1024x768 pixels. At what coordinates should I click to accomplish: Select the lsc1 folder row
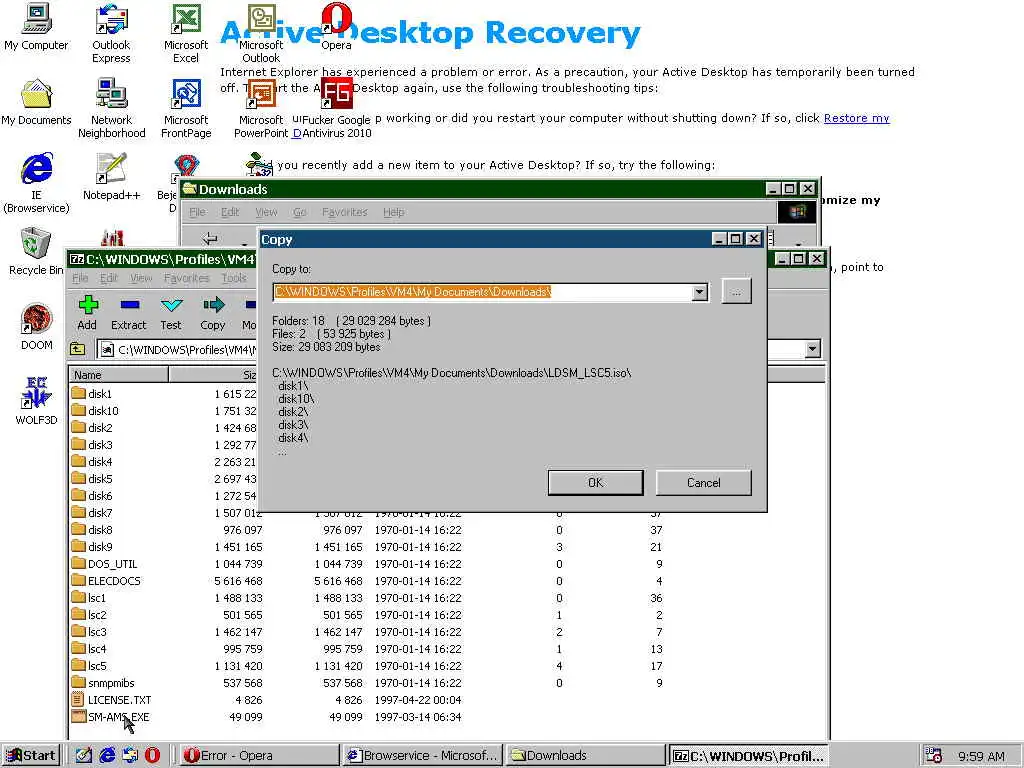point(366,598)
